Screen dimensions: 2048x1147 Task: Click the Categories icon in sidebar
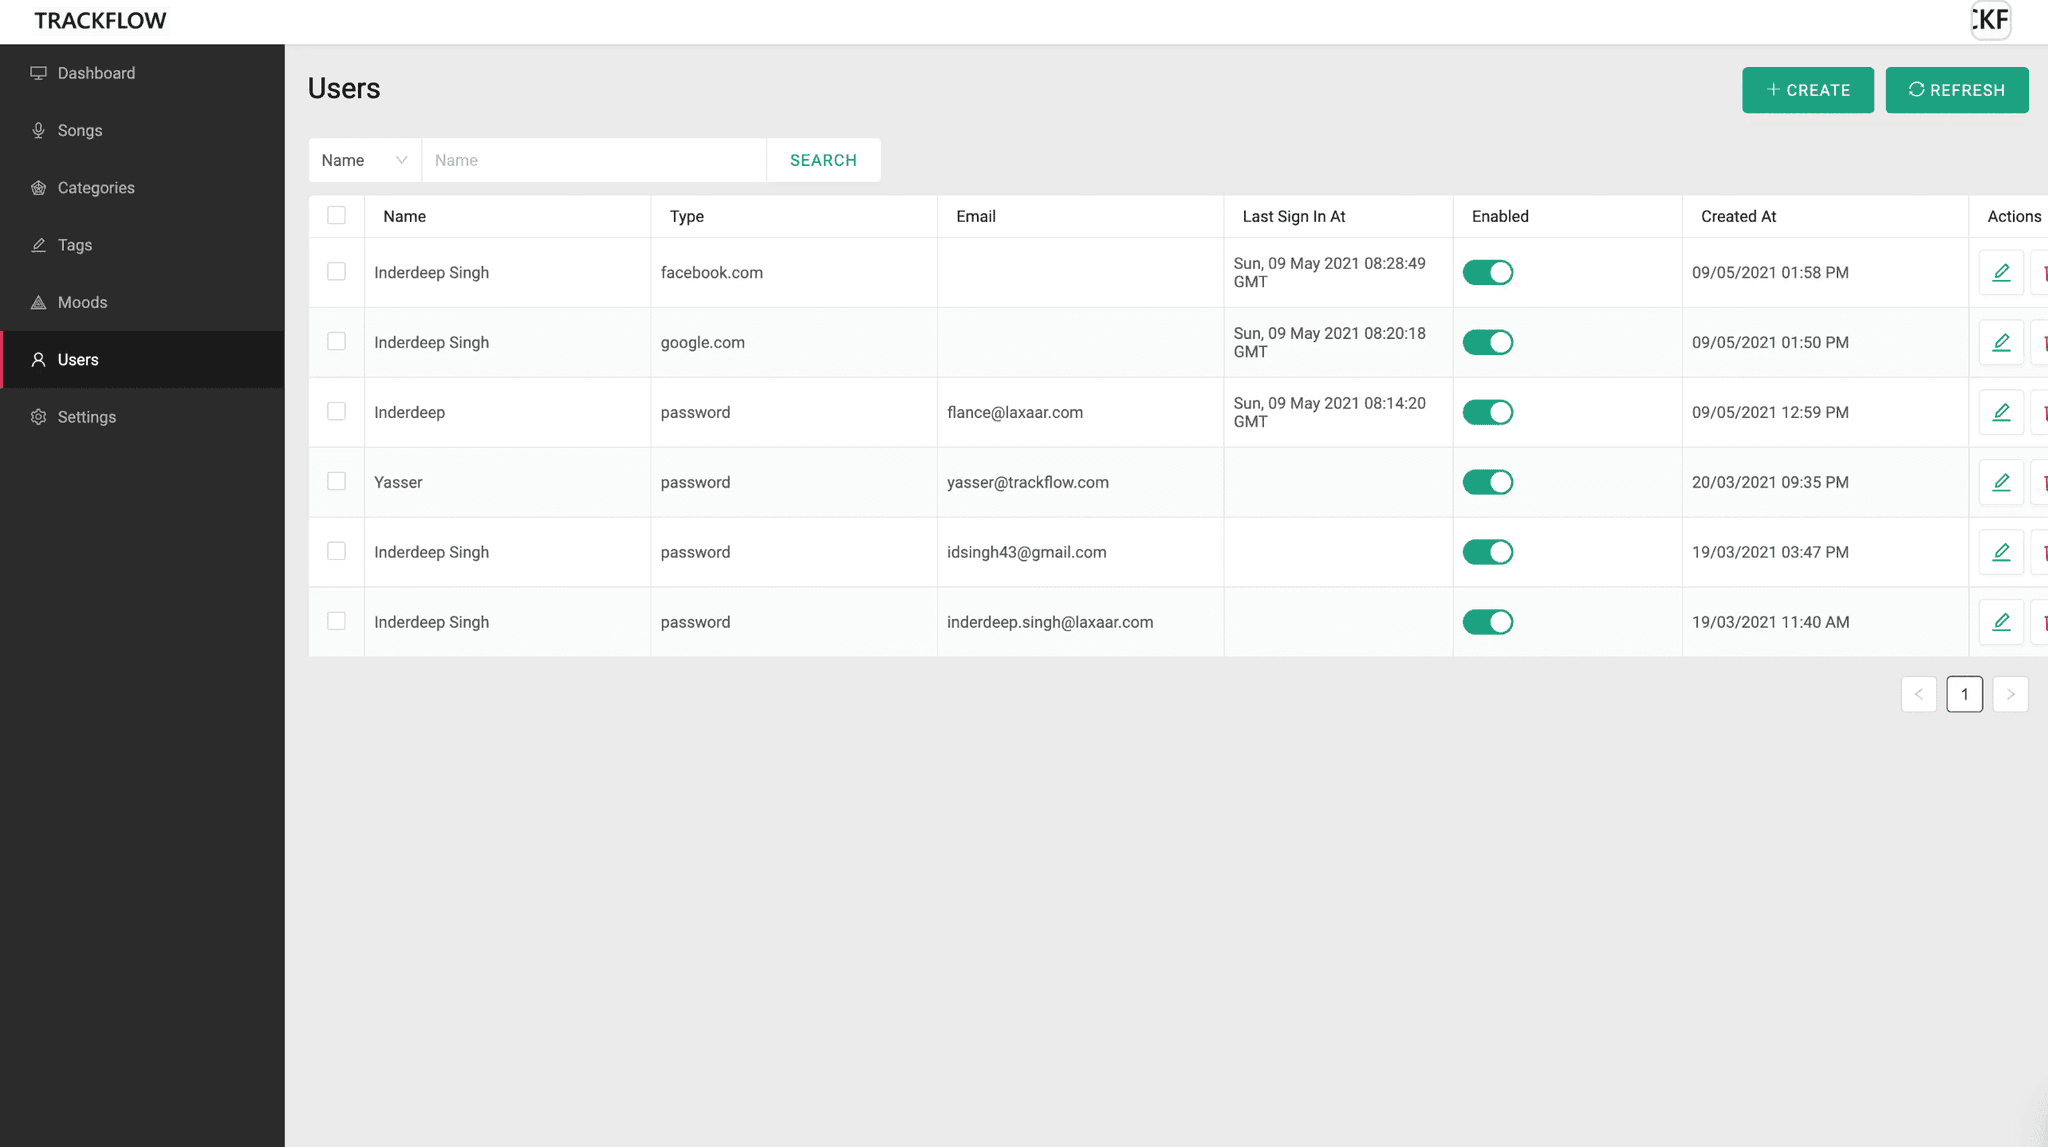(x=38, y=188)
